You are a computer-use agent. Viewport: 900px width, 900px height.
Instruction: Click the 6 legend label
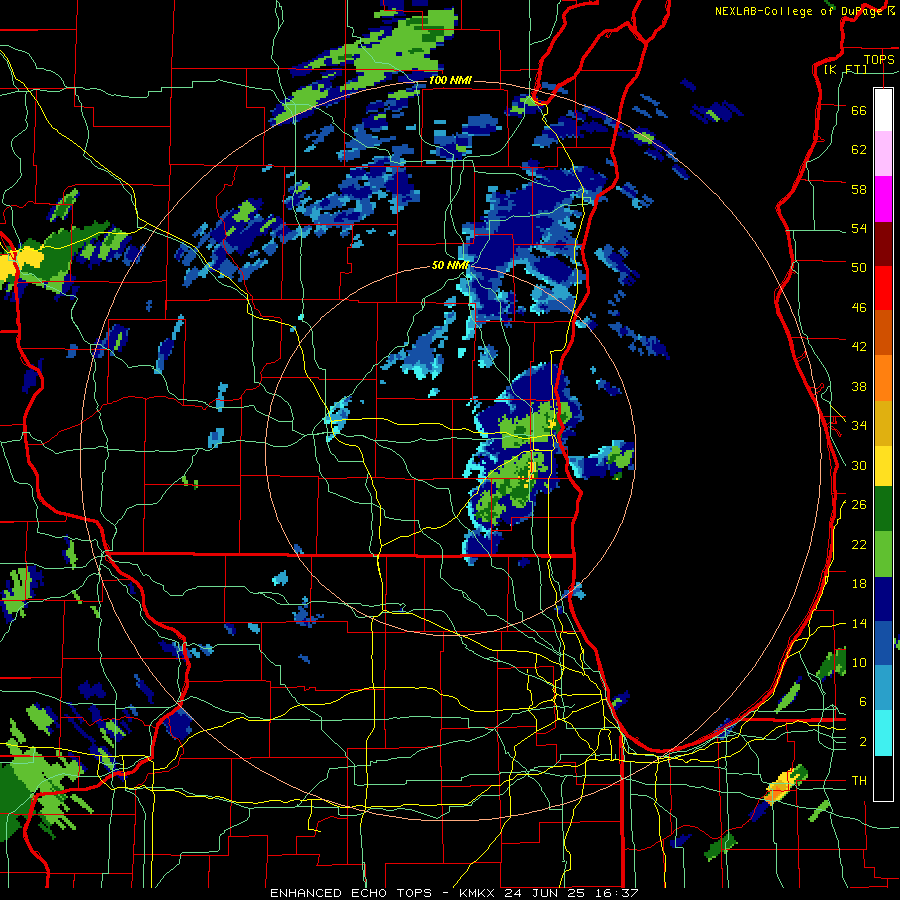[863, 702]
